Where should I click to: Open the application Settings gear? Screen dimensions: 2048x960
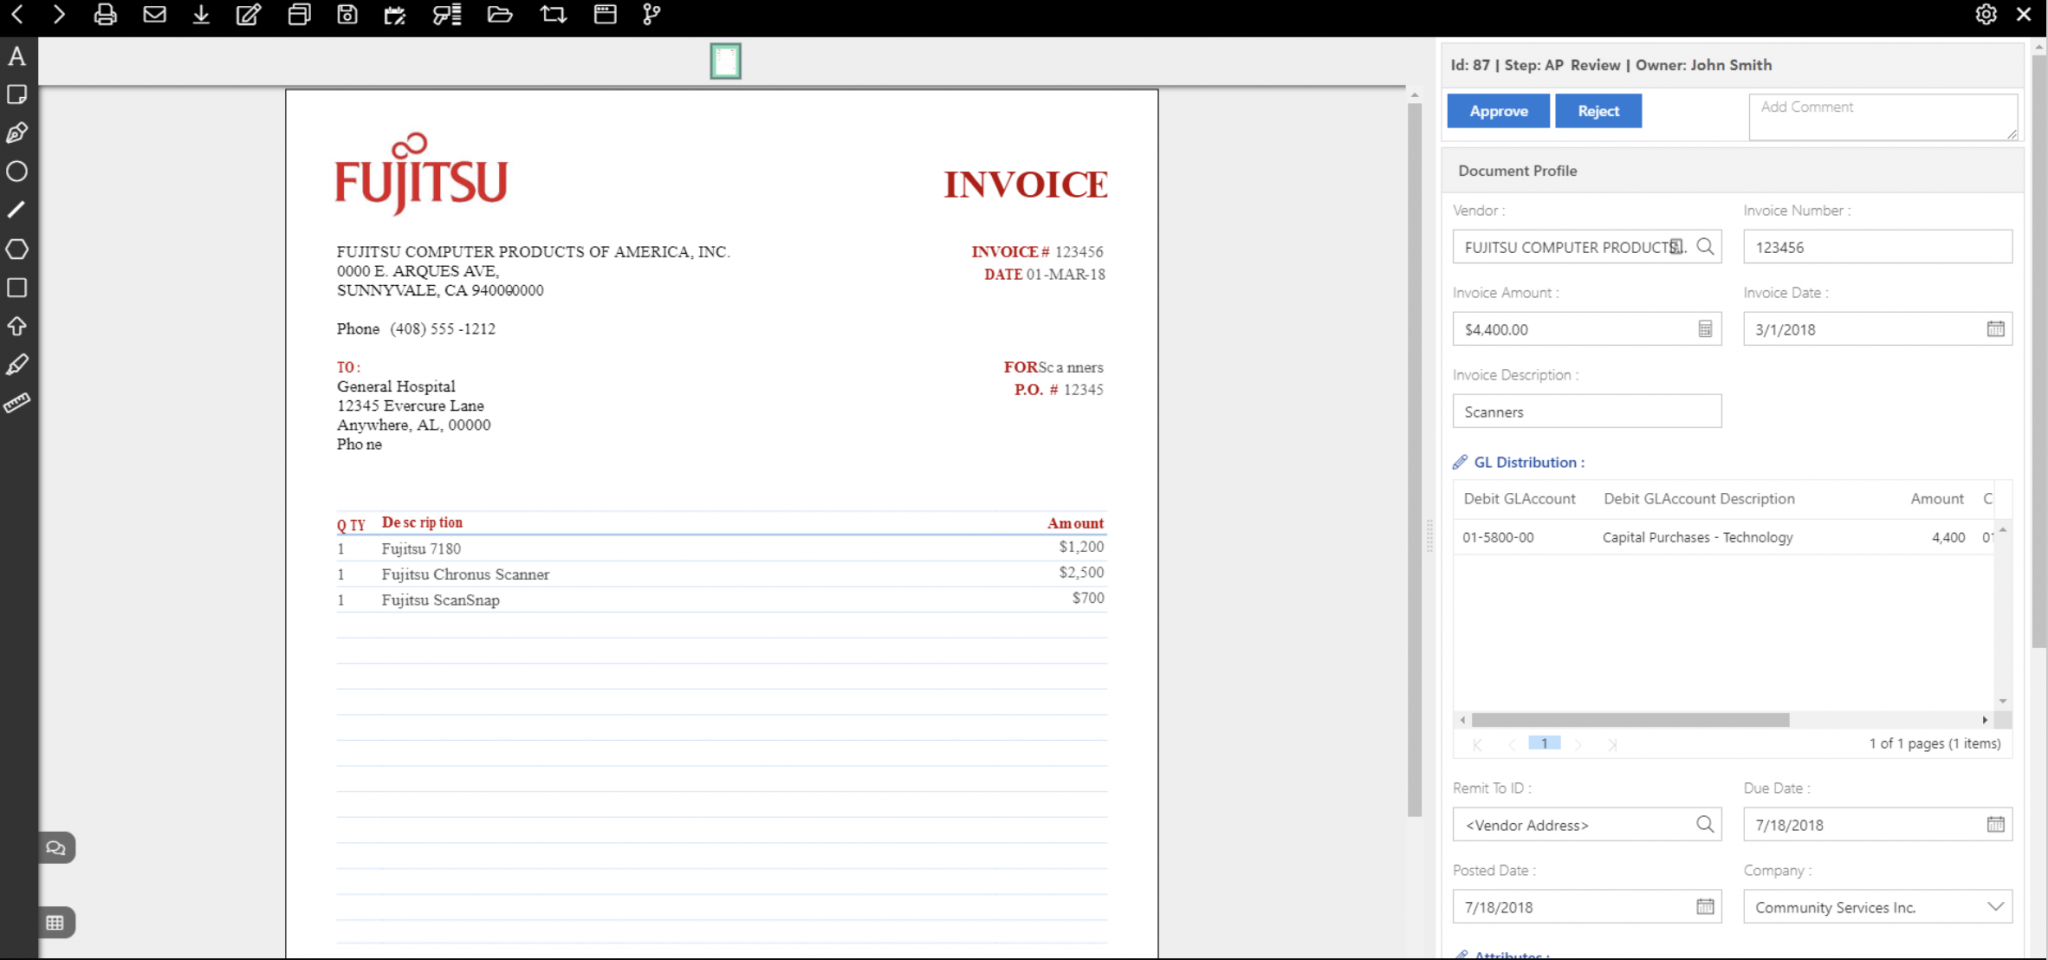[1987, 14]
